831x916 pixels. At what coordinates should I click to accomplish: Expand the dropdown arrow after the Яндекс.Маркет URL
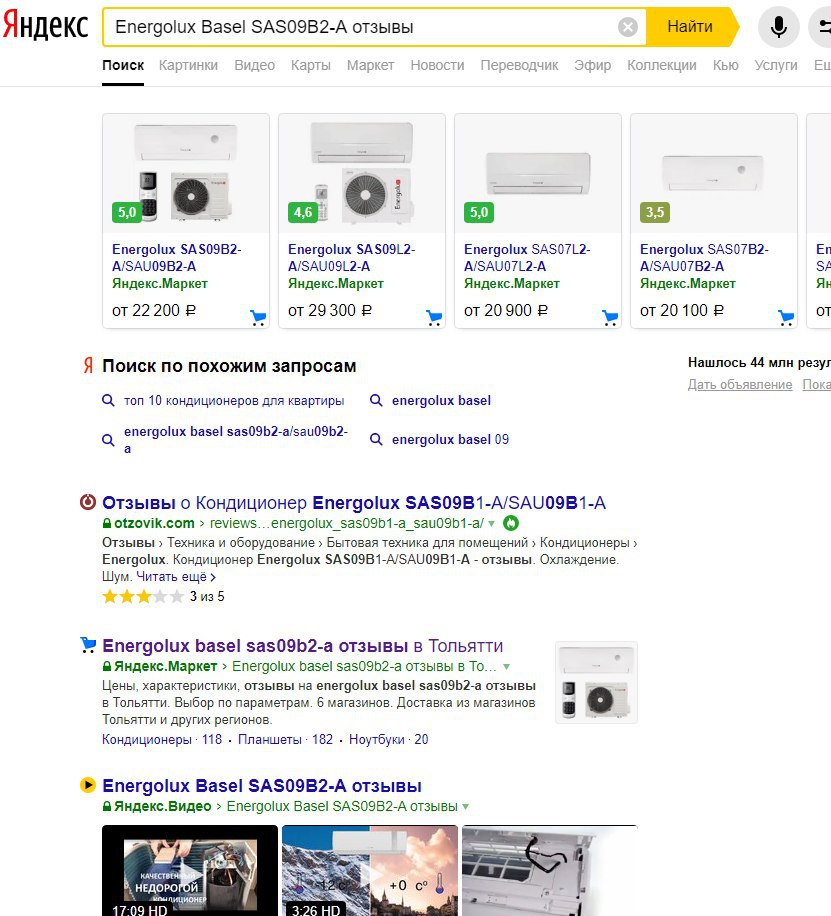pyautogui.click(x=506, y=667)
